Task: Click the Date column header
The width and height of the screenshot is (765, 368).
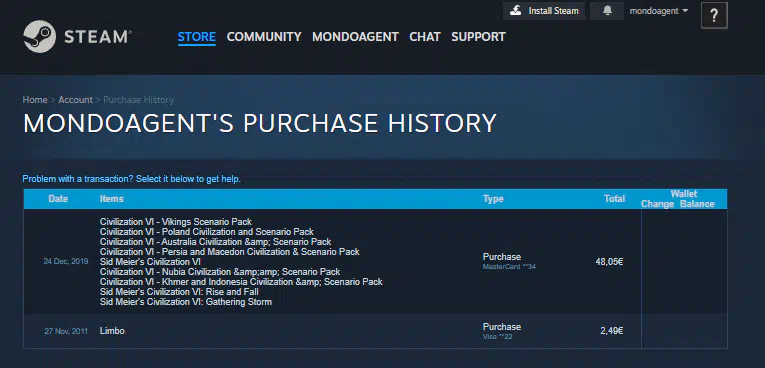Action: click(59, 199)
